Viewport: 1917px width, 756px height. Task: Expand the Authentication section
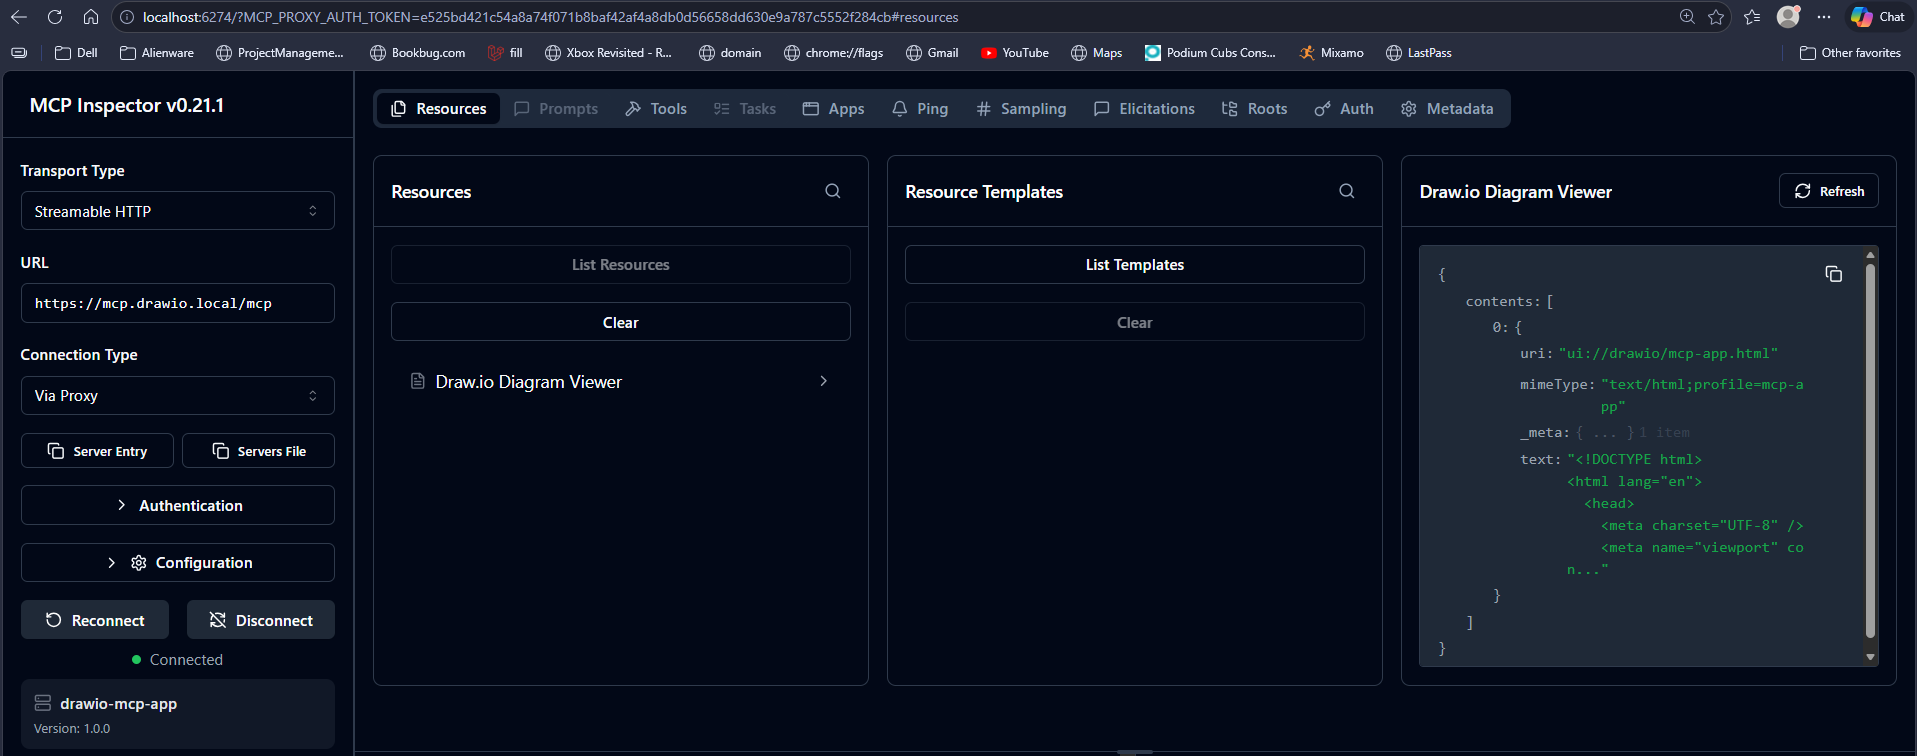click(177, 506)
